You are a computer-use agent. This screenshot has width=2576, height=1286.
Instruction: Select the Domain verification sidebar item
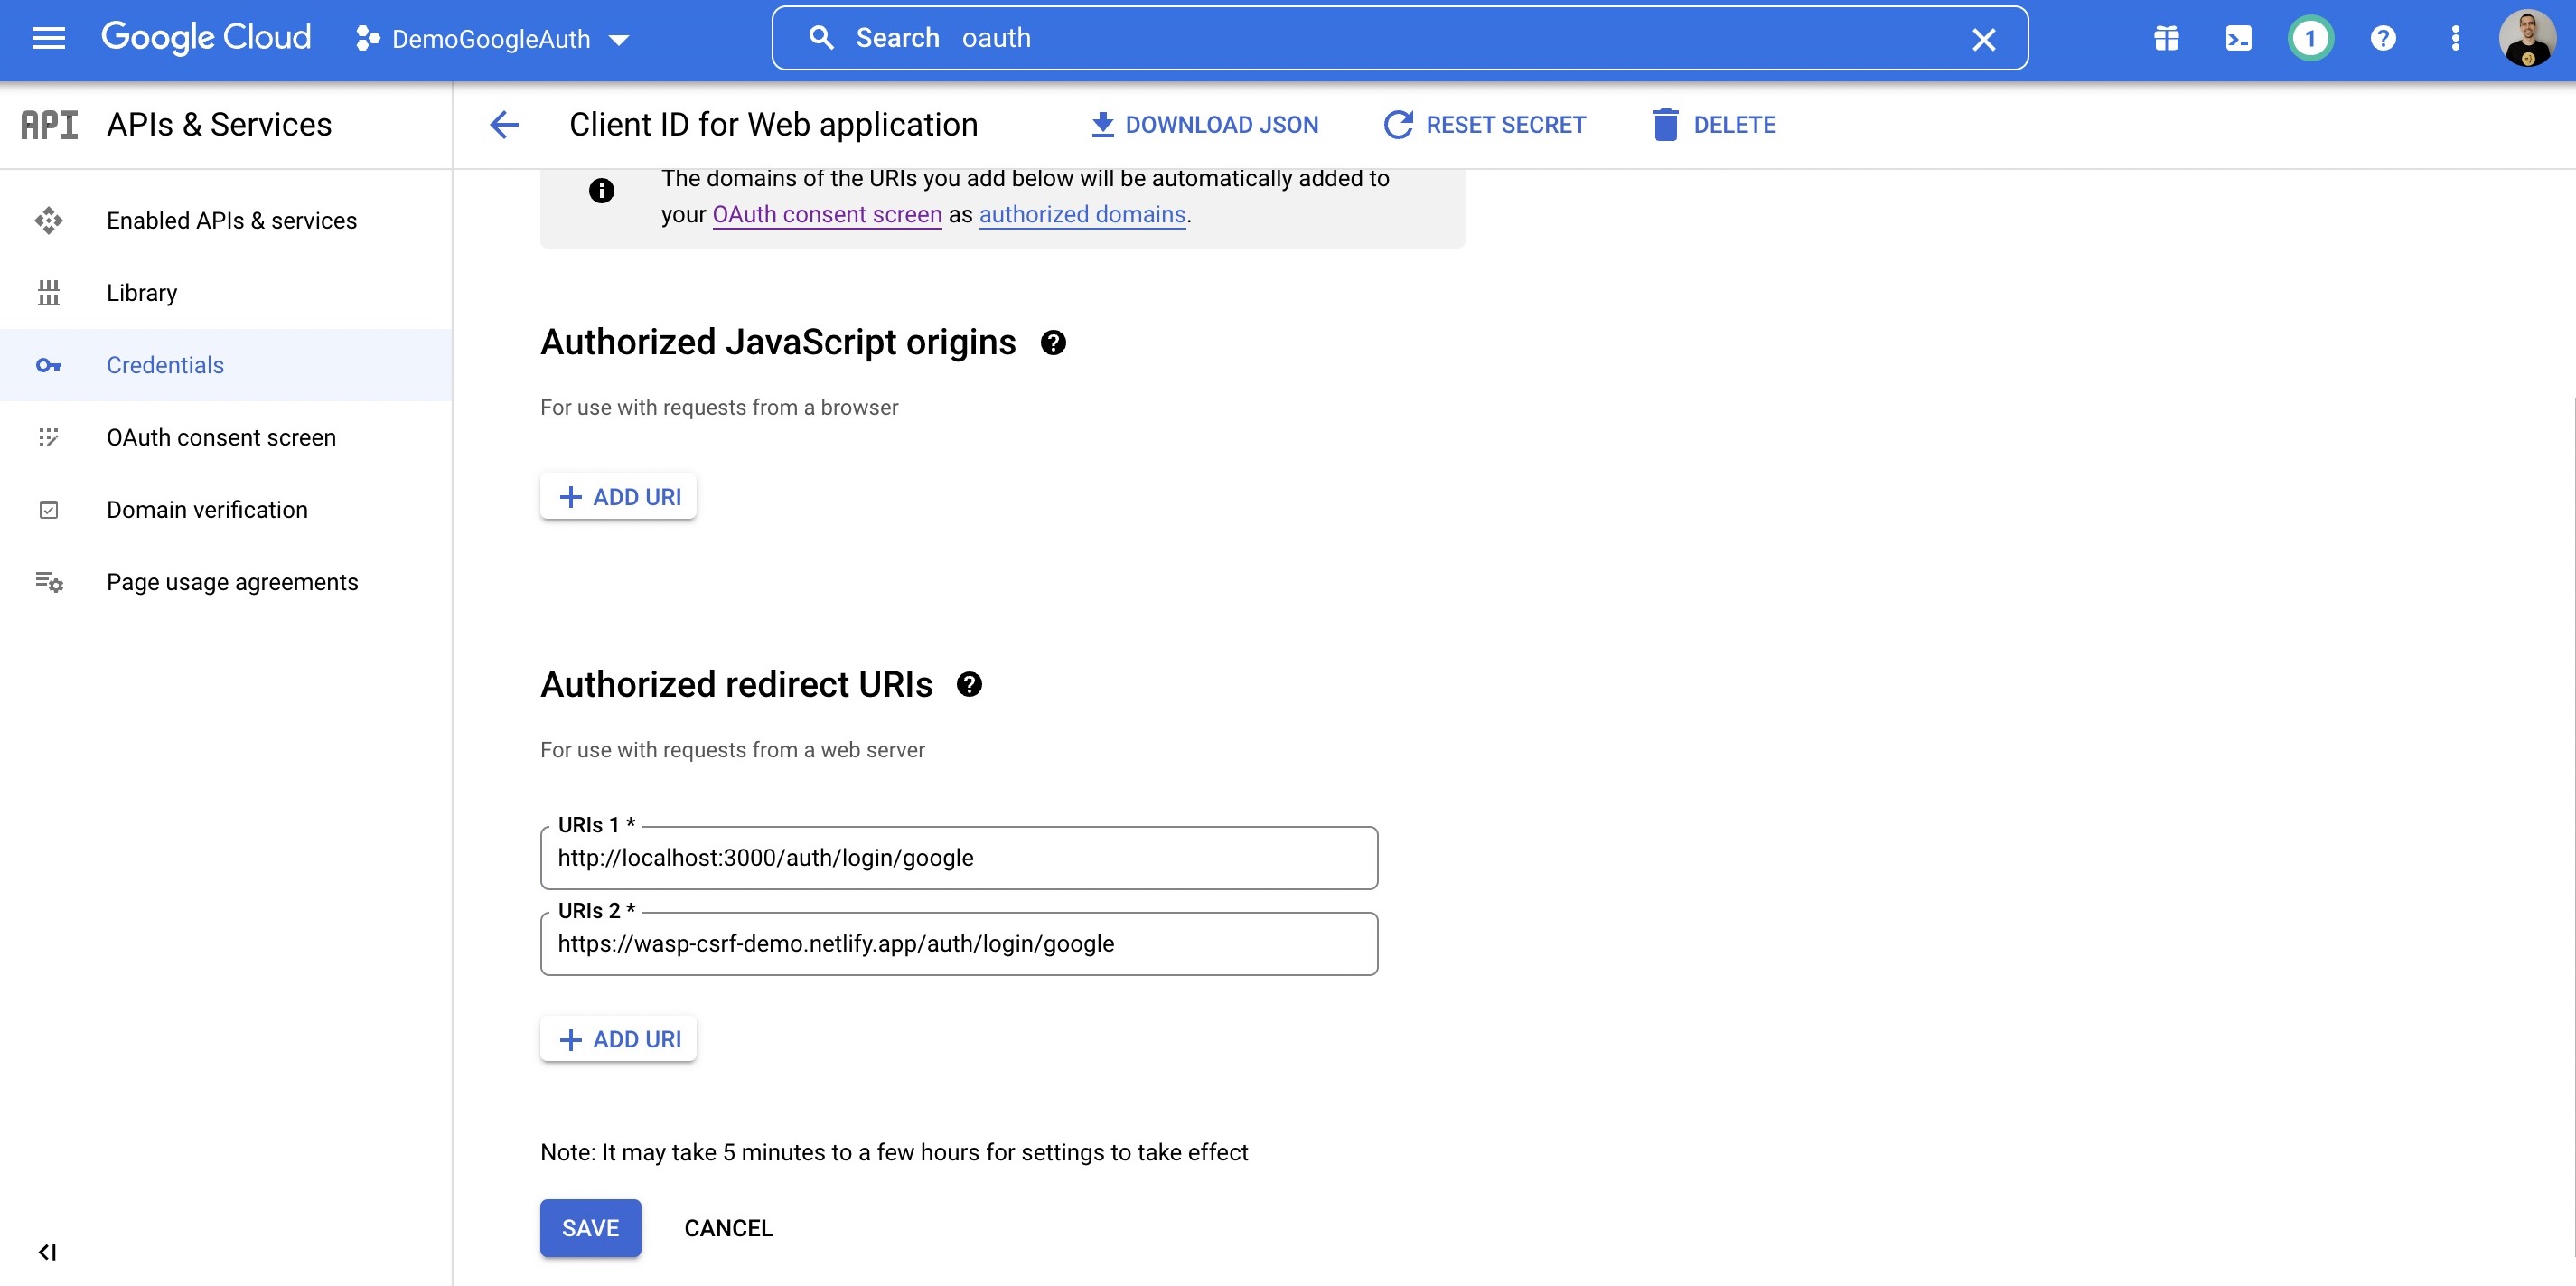(x=207, y=509)
